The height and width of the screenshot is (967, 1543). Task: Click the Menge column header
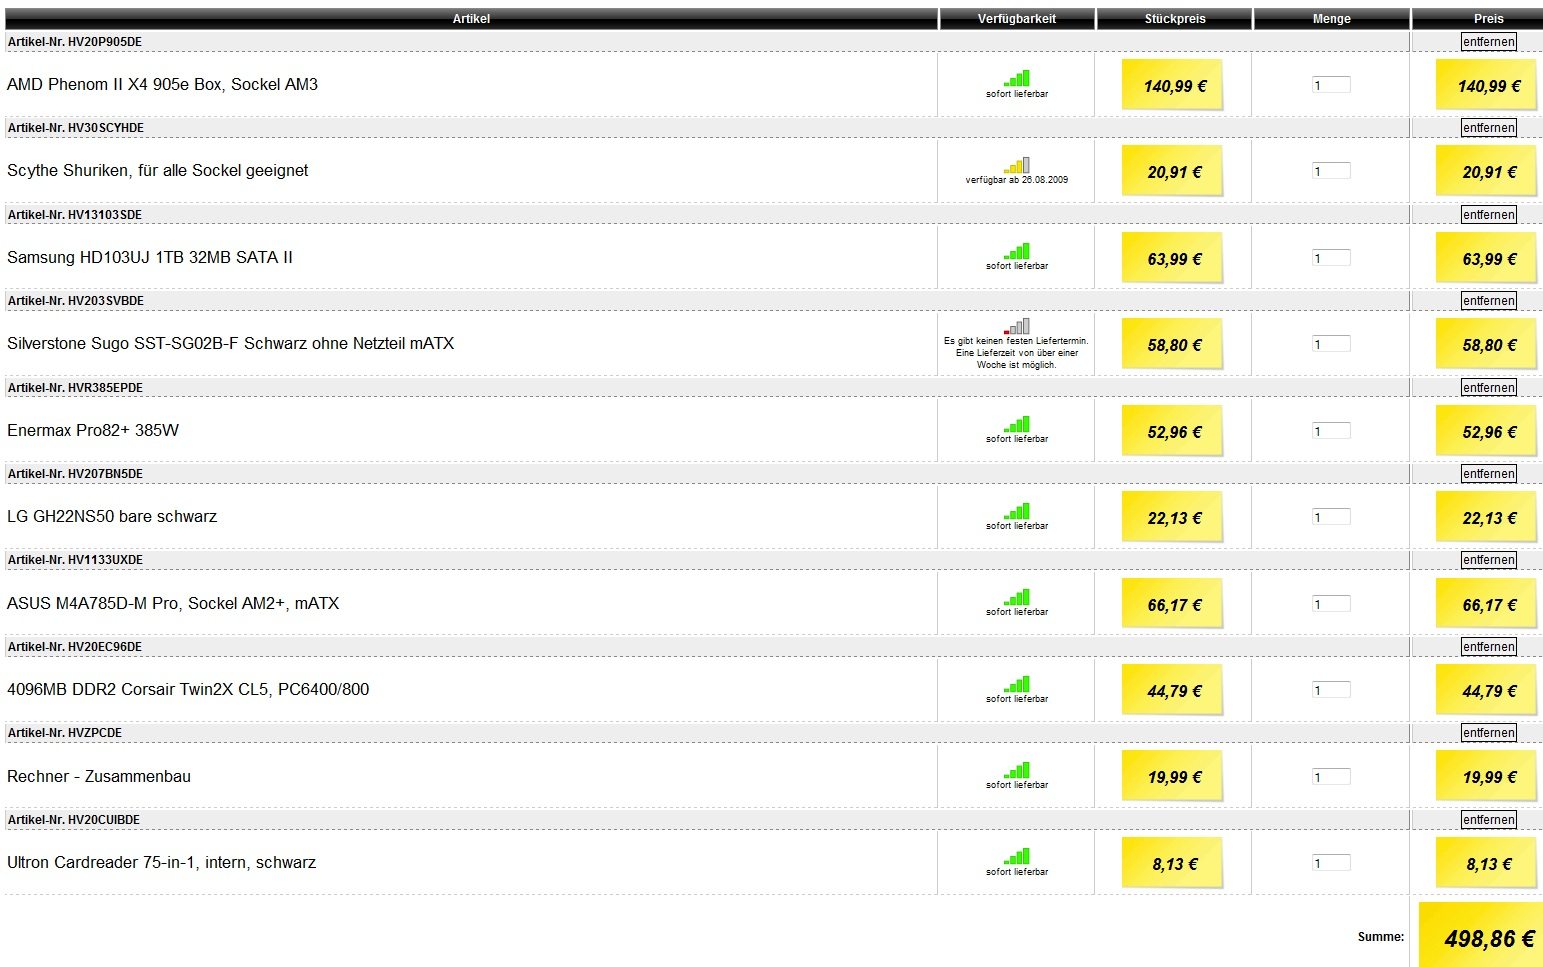pos(1331,19)
